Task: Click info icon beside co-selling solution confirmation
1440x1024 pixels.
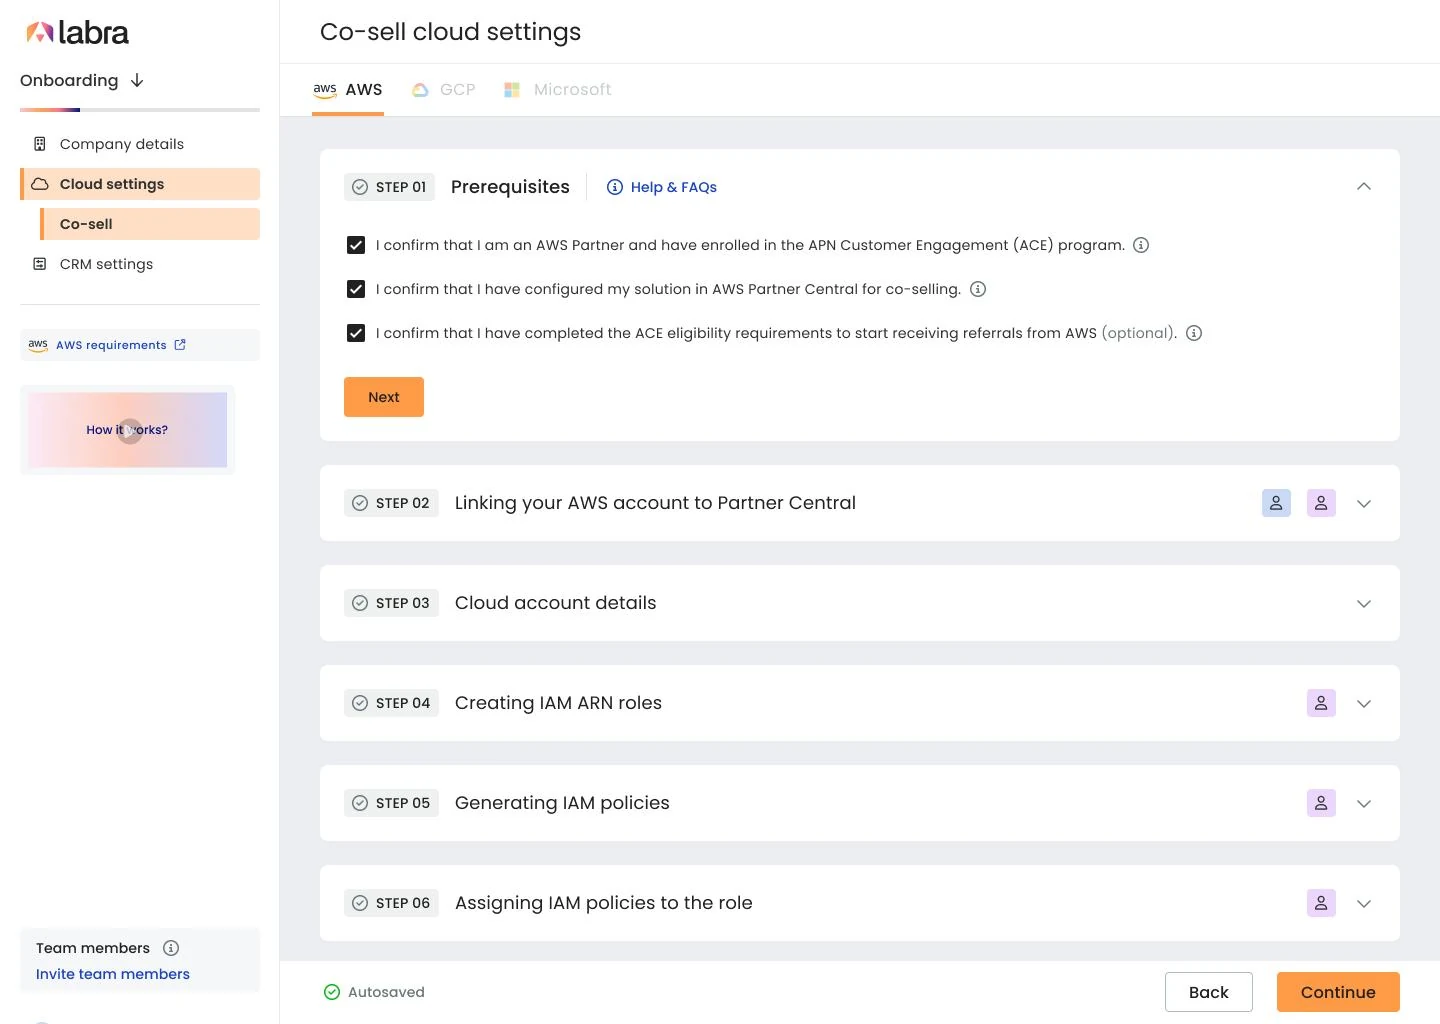Action: [x=978, y=289]
